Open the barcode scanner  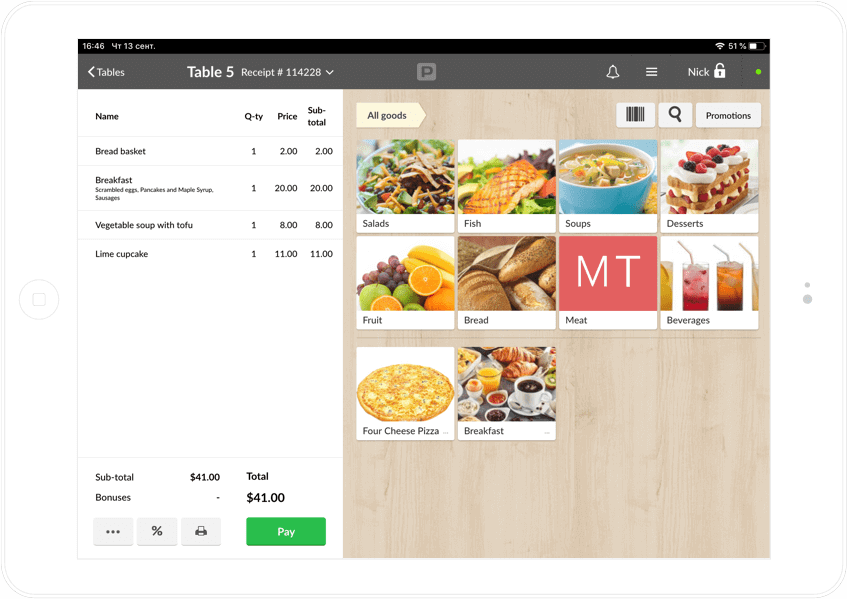[636, 115]
